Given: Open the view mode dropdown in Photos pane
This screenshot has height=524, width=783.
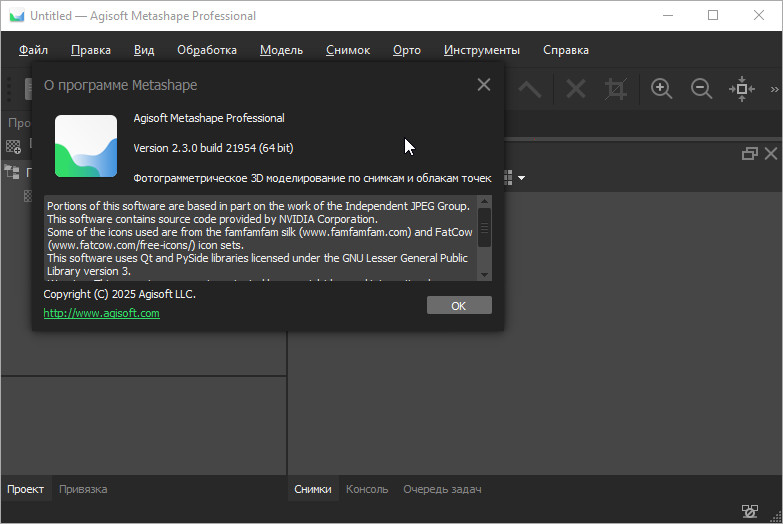Looking at the screenshot, I should pyautogui.click(x=520, y=178).
